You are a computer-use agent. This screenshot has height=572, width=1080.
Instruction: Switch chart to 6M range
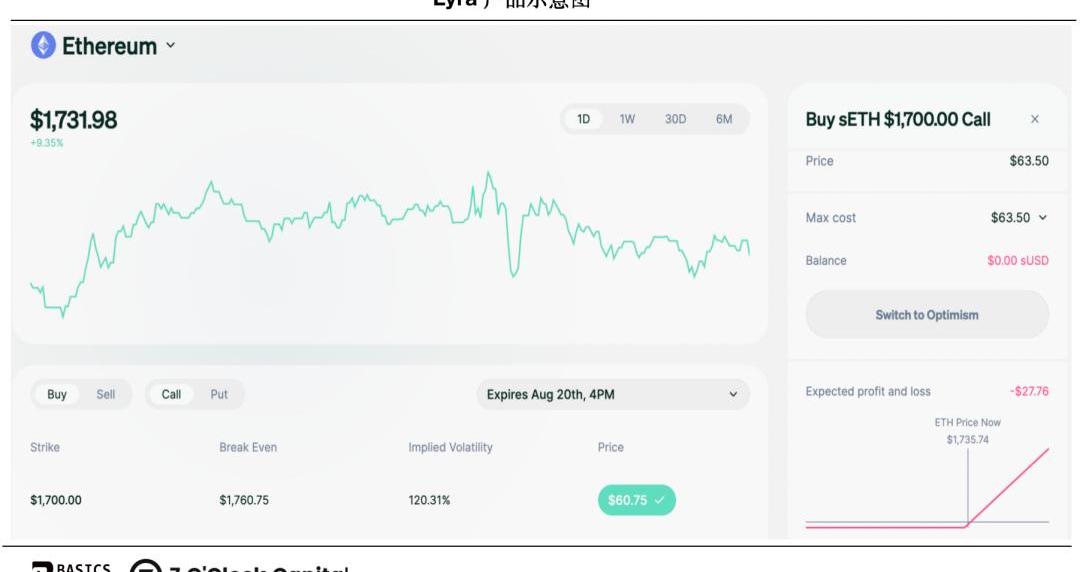tap(724, 119)
